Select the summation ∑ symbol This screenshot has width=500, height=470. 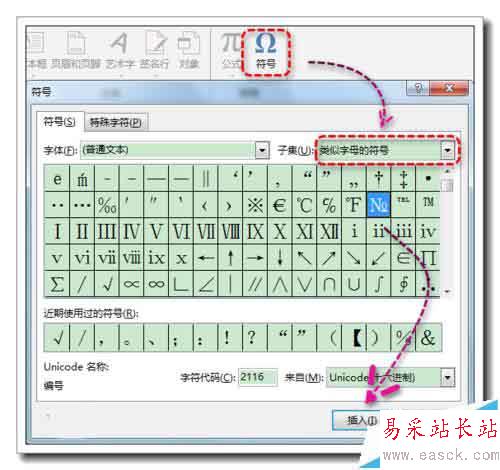57,284
